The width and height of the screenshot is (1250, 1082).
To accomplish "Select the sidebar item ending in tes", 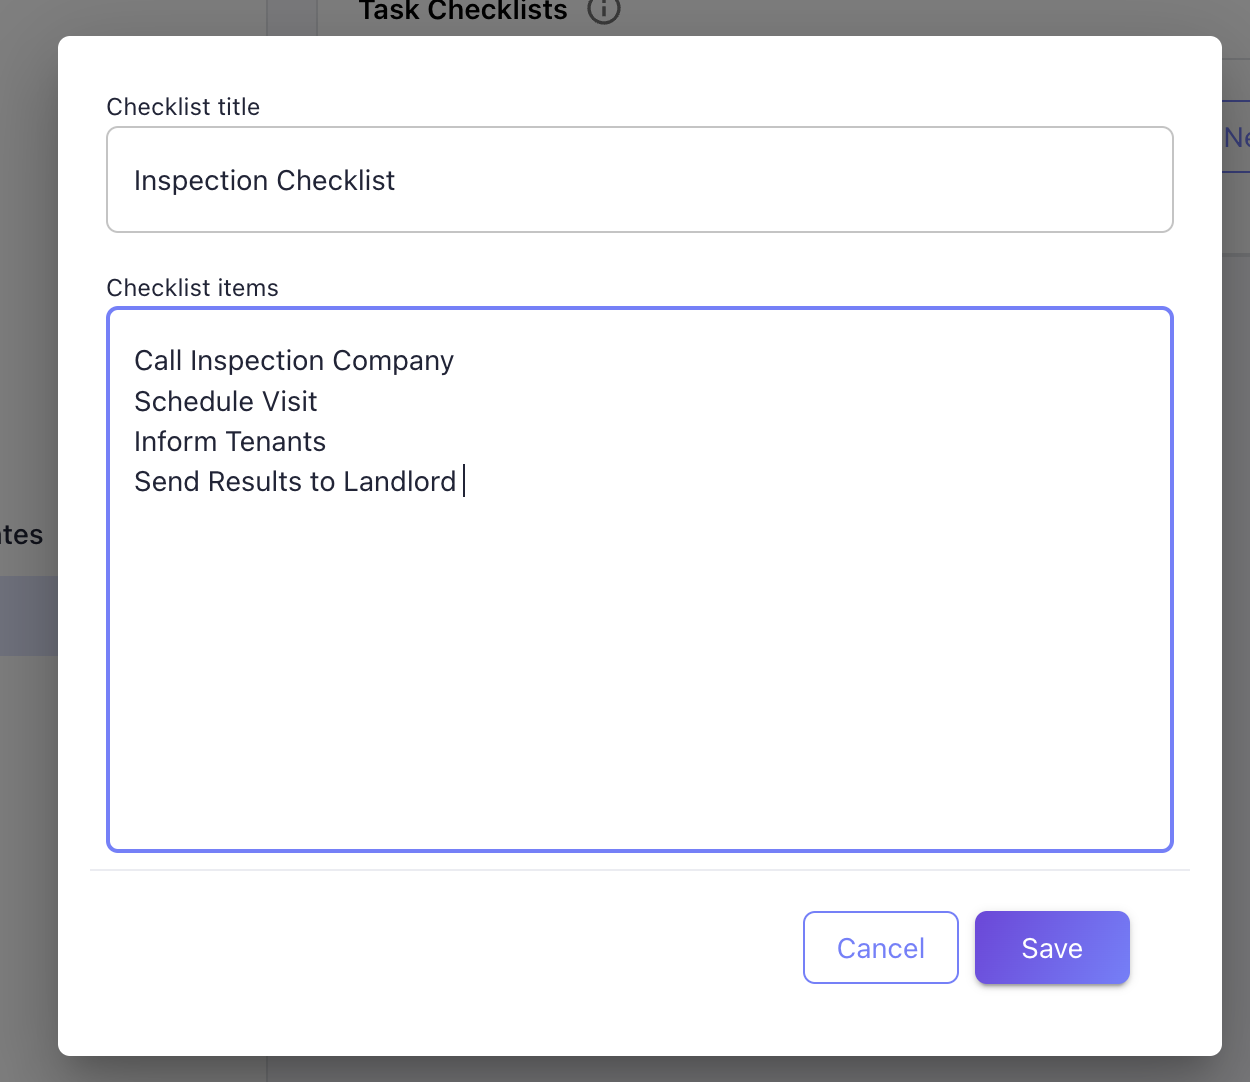I will tap(21, 534).
